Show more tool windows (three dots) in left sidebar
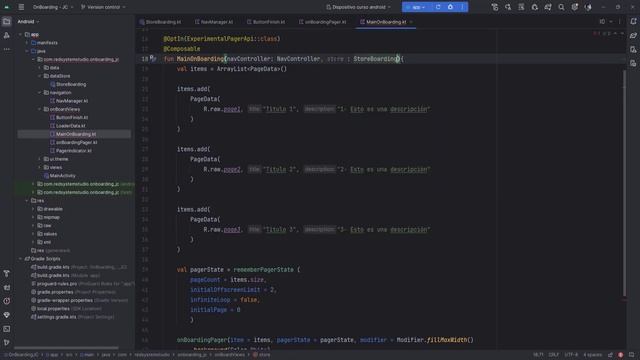This screenshot has height=360, width=640. coord(7,49)
